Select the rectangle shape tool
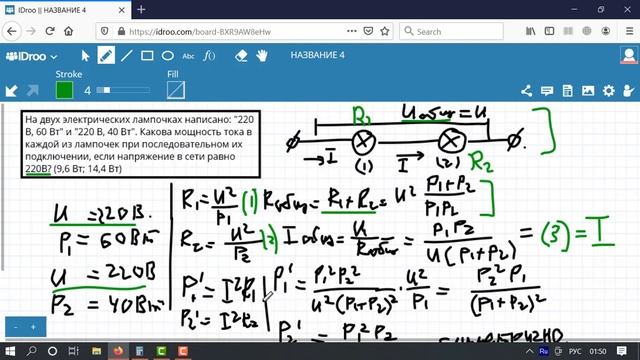This screenshot has height=360, width=640. [147, 56]
